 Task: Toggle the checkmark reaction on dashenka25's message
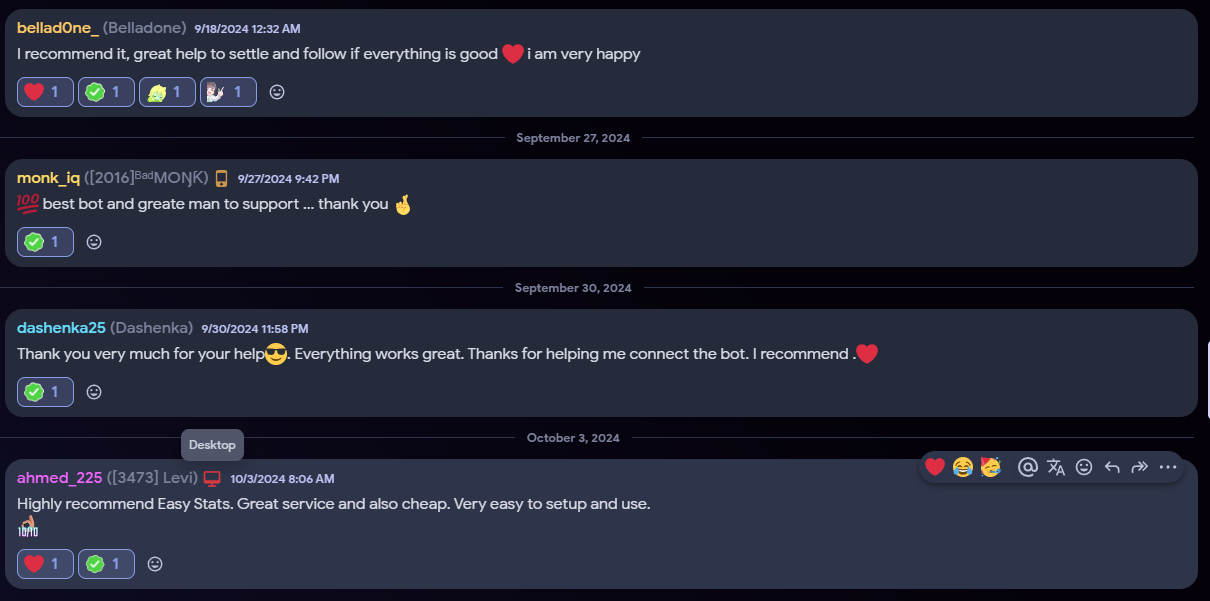[x=45, y=392]
